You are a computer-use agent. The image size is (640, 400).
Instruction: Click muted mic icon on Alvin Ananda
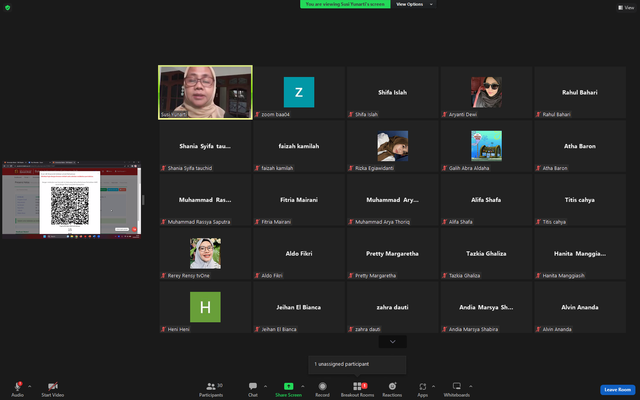tap(538, 329)
